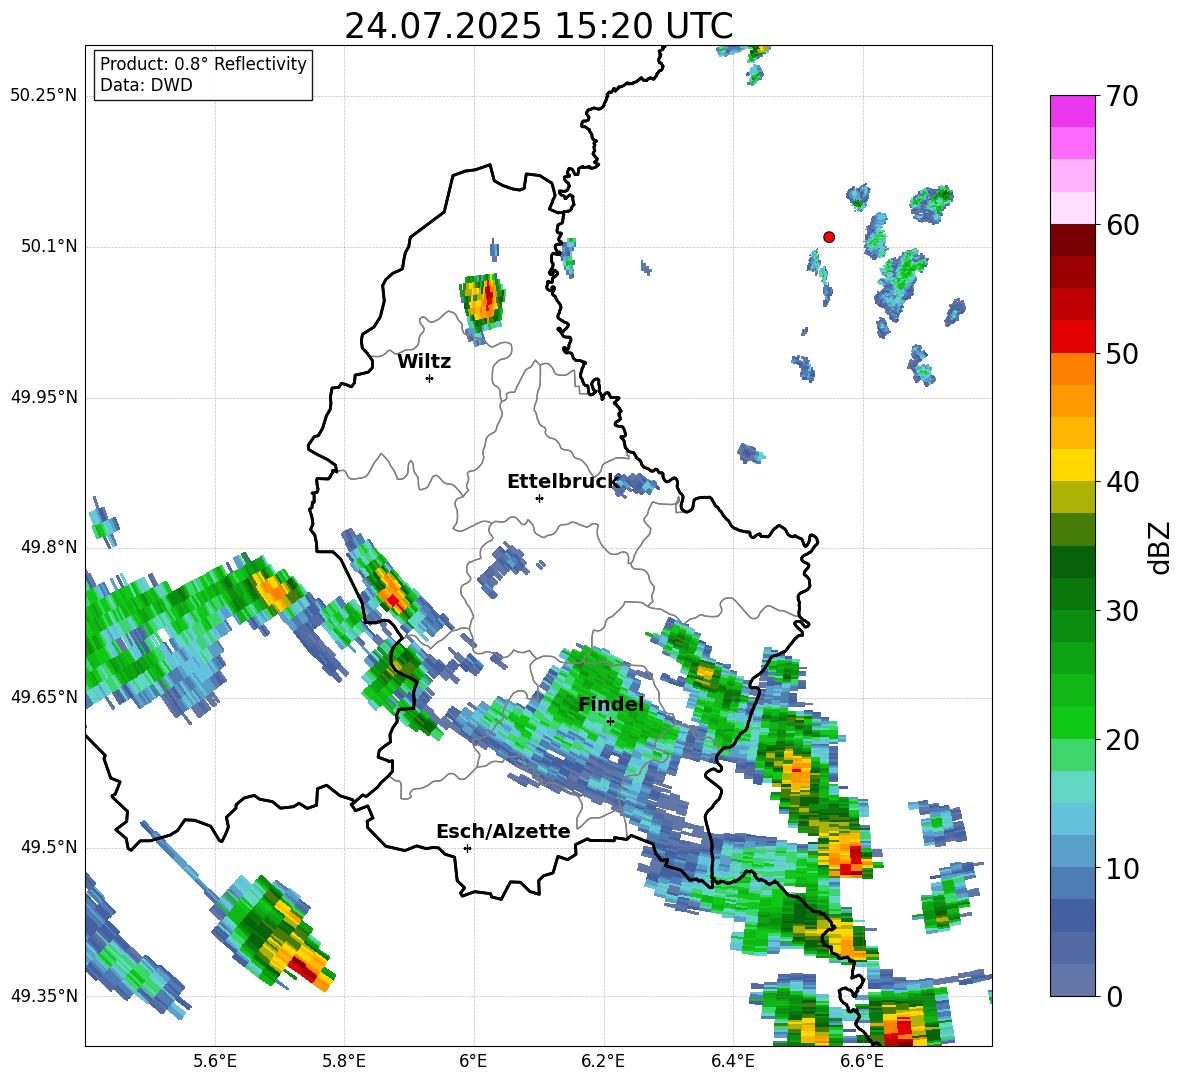The image size is (1184, 1081).
Task: Click the magenta top colorbar segment
Action: pos(1072,111)
